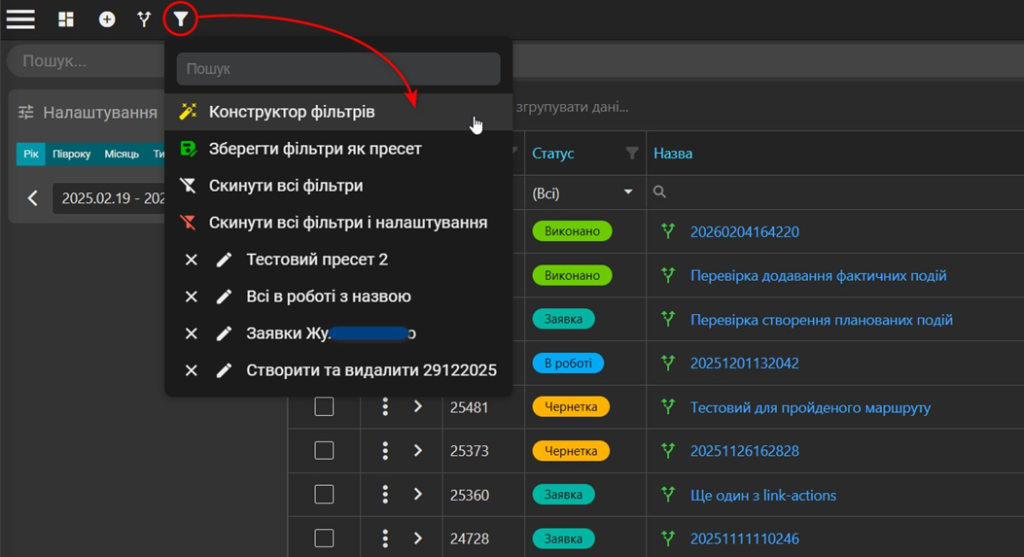Click branch icon beside Тестовий для пройденого маршруту
Screen dimensions: 1024x557
pos(667,407)
